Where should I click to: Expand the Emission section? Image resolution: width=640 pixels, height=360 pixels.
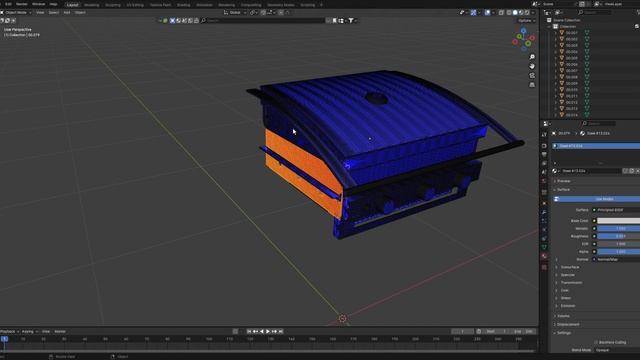click(x=567, y=306)
